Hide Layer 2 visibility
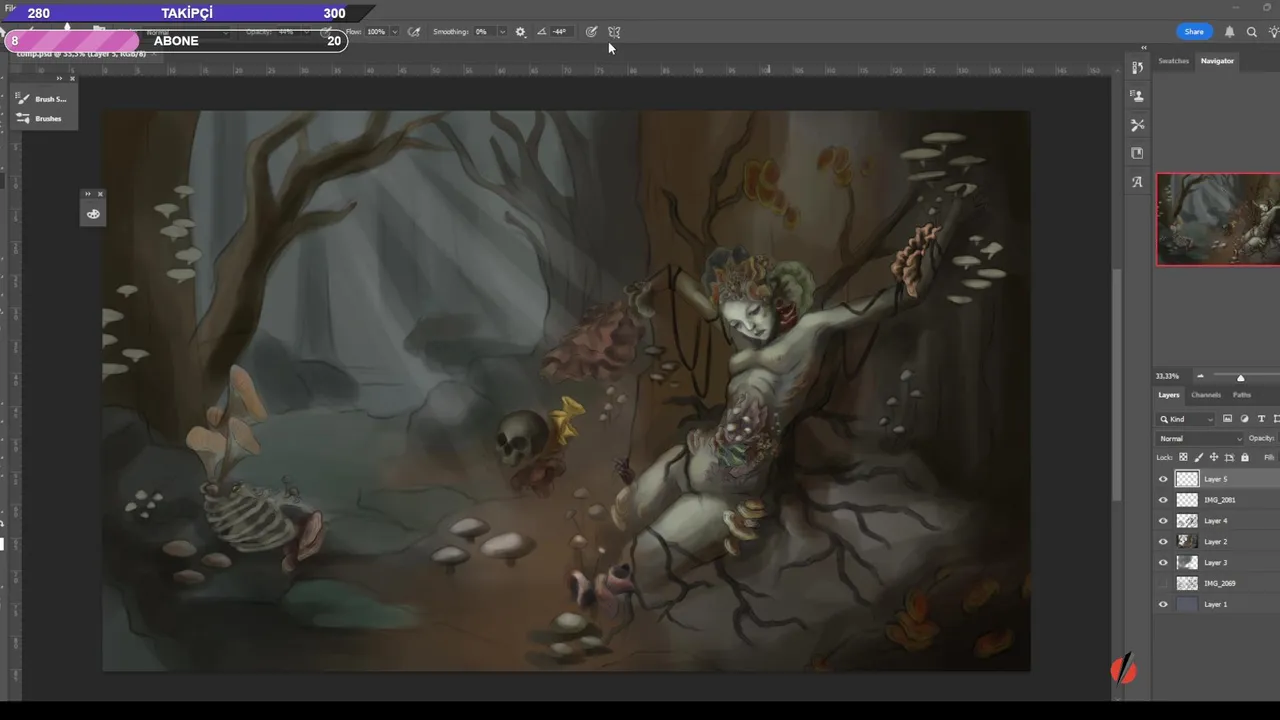 pos(1163,542)
